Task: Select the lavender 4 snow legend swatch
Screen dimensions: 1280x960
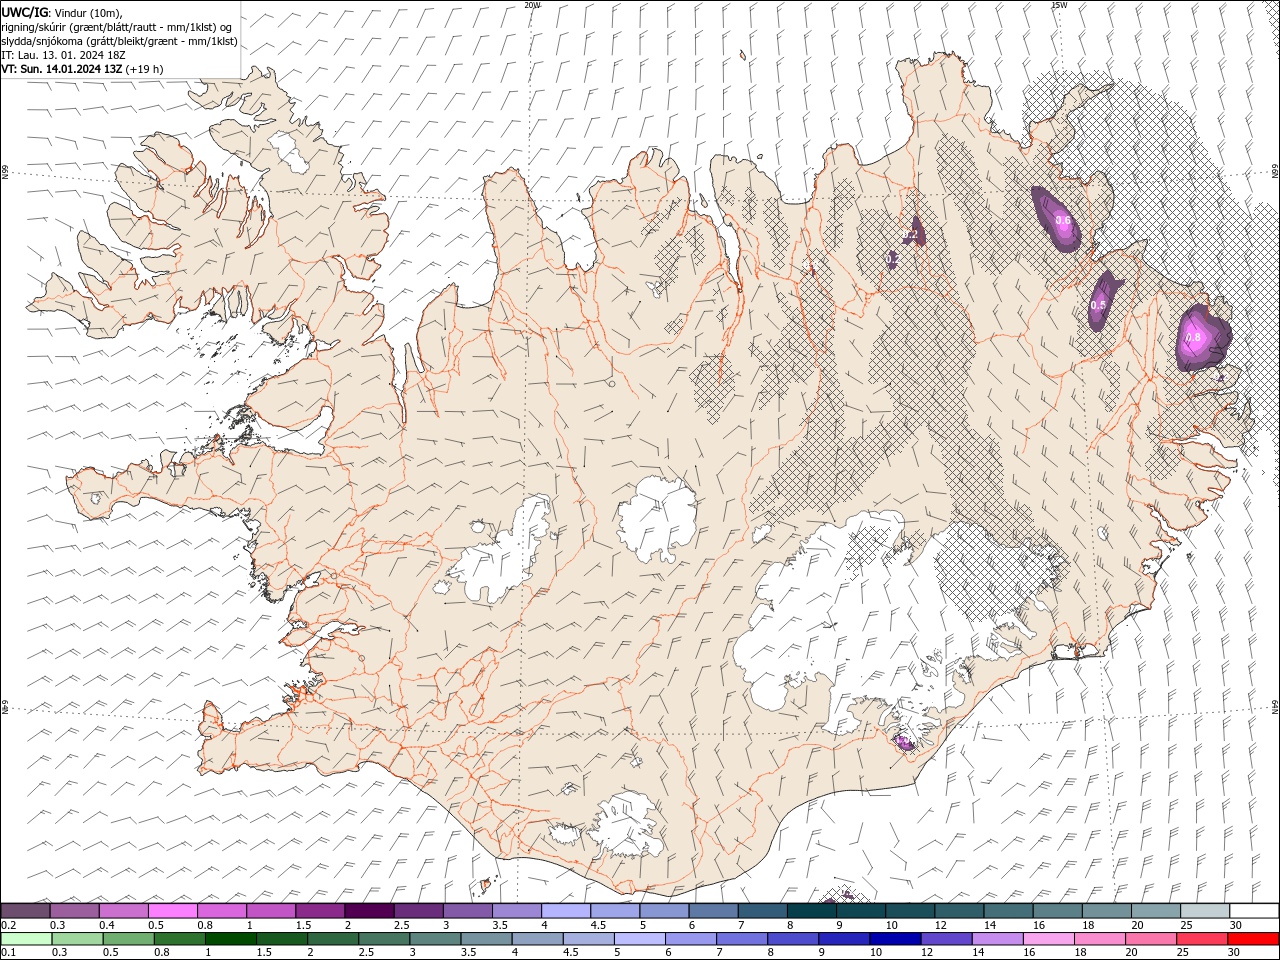Action: click(x=566, y=911)
